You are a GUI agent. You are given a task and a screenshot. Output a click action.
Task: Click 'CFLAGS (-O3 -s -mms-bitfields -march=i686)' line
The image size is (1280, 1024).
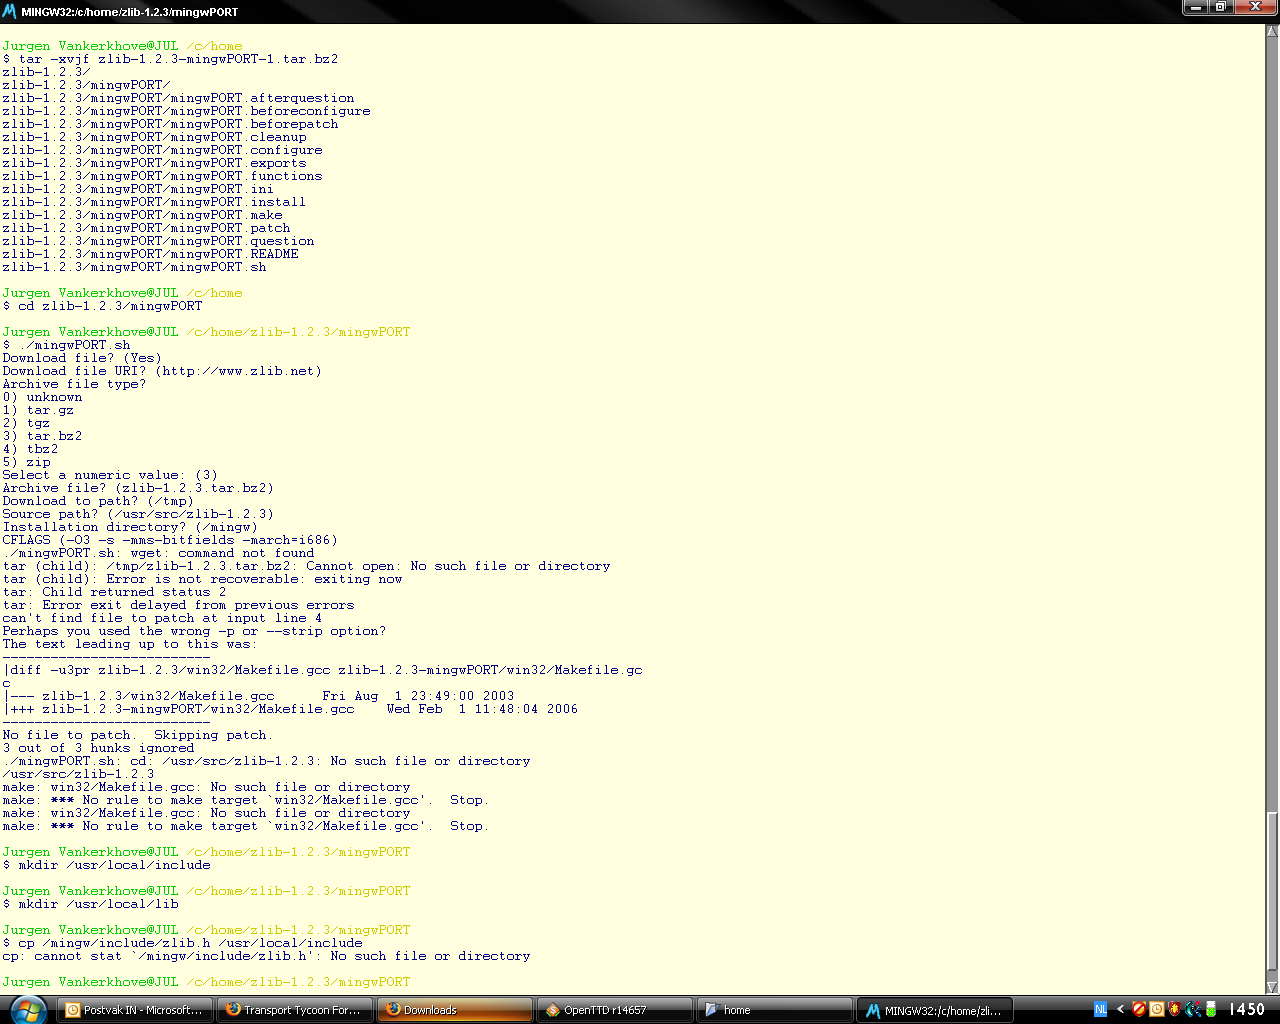coord(170,540)
